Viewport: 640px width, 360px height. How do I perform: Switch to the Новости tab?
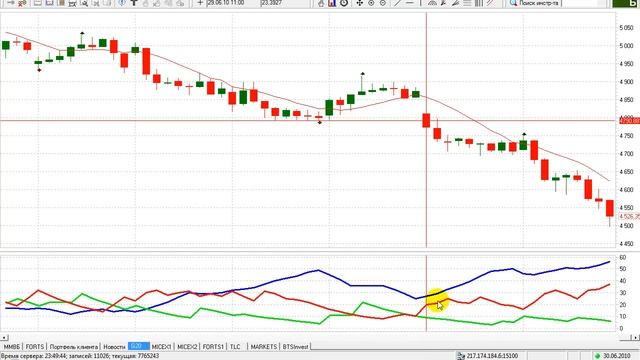coord(114,347)
